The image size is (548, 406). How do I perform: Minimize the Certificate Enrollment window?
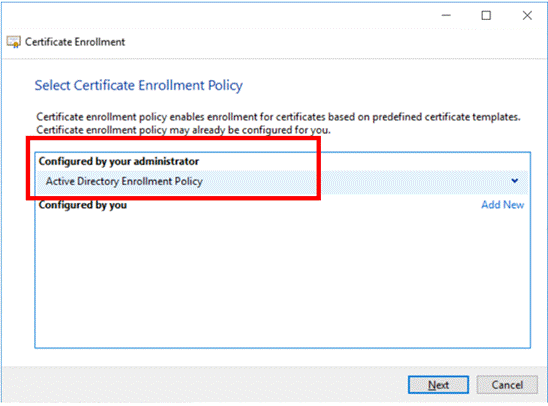point(446,15)
